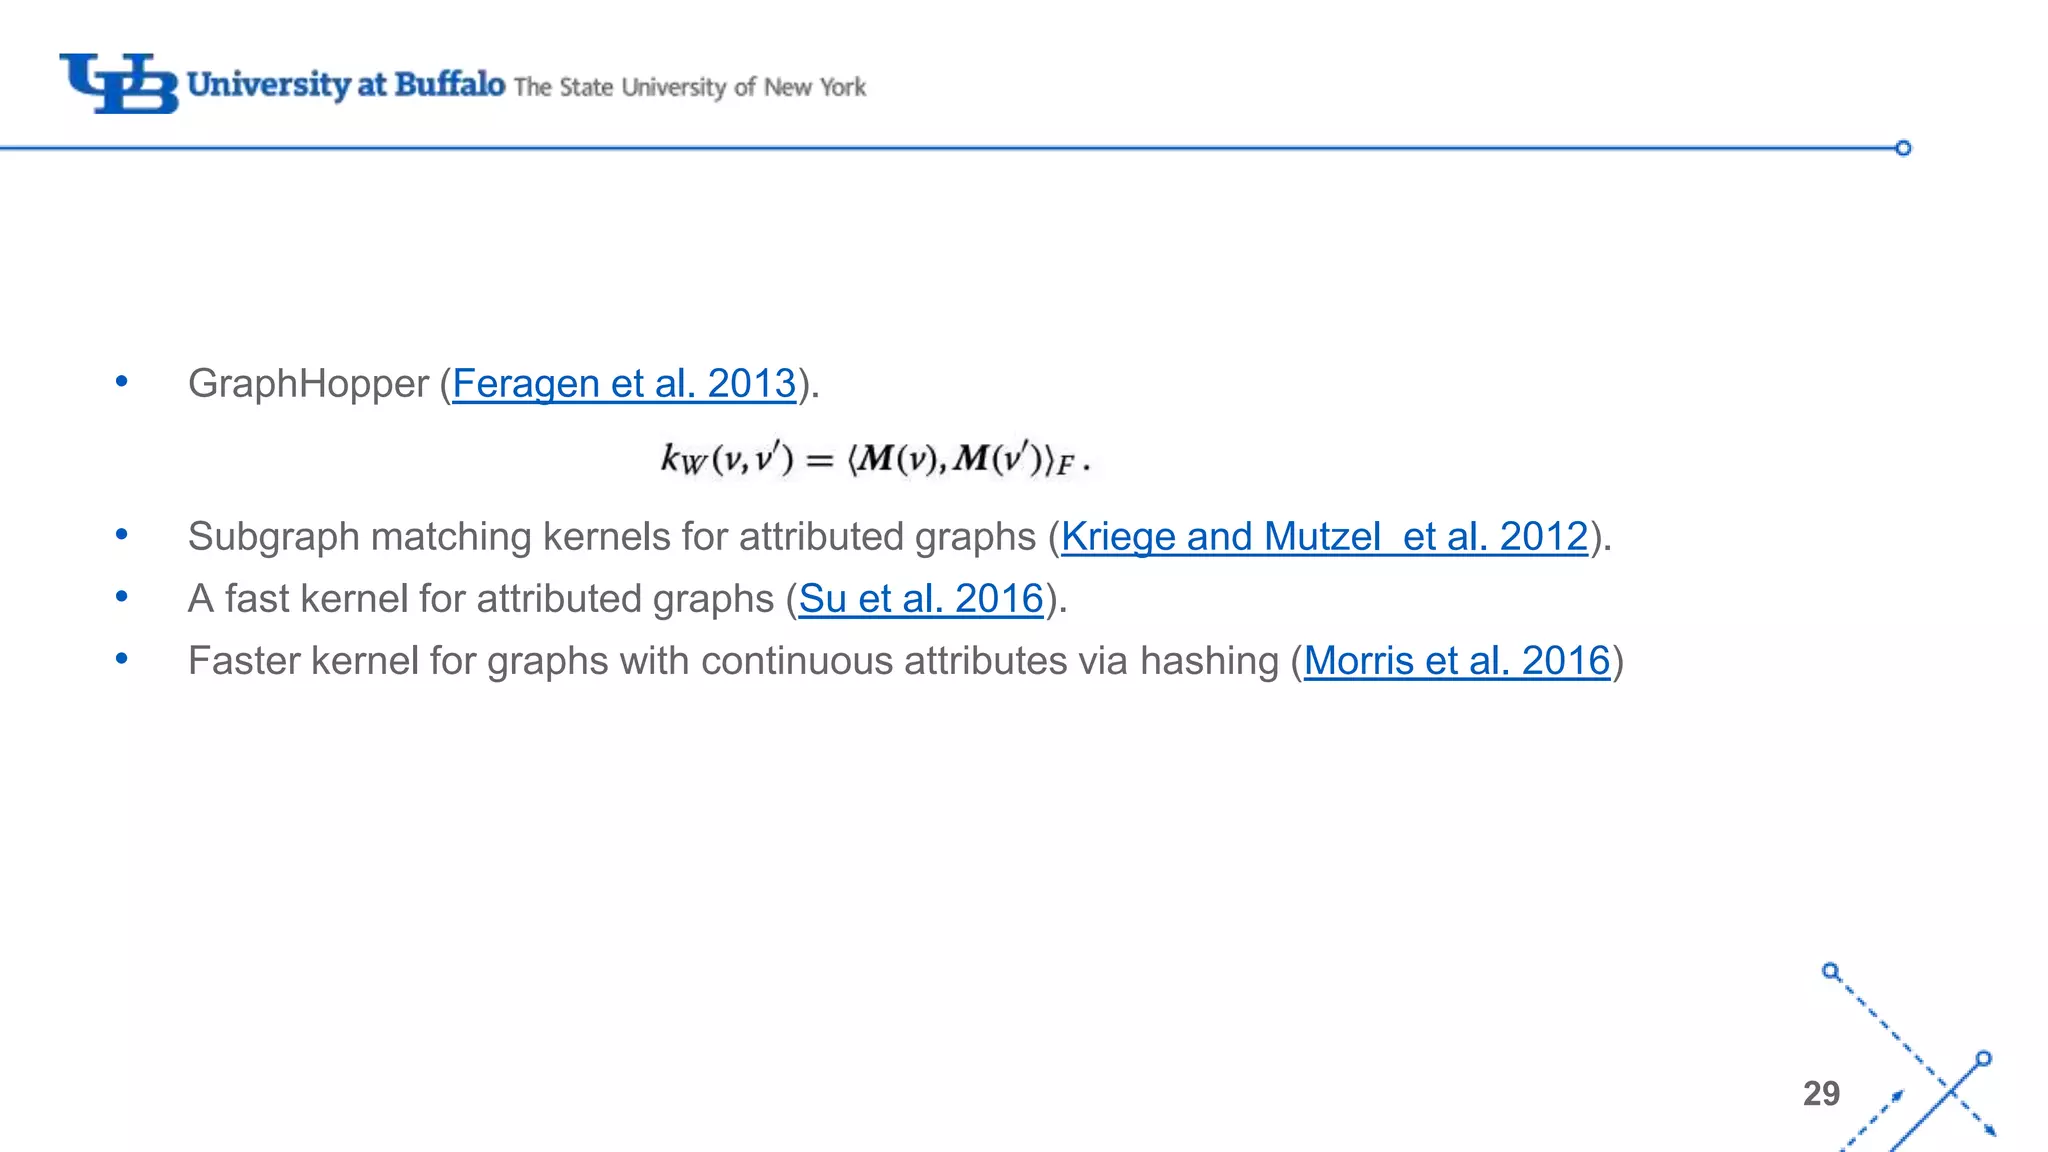Select the kernel formula image
Viewport: 2048px width, 1152px height.
click(875, 459)
